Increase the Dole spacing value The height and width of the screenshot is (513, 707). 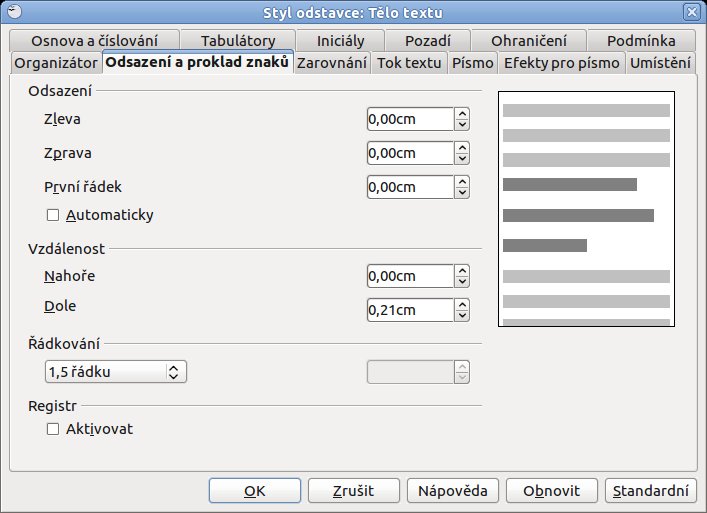462,304
